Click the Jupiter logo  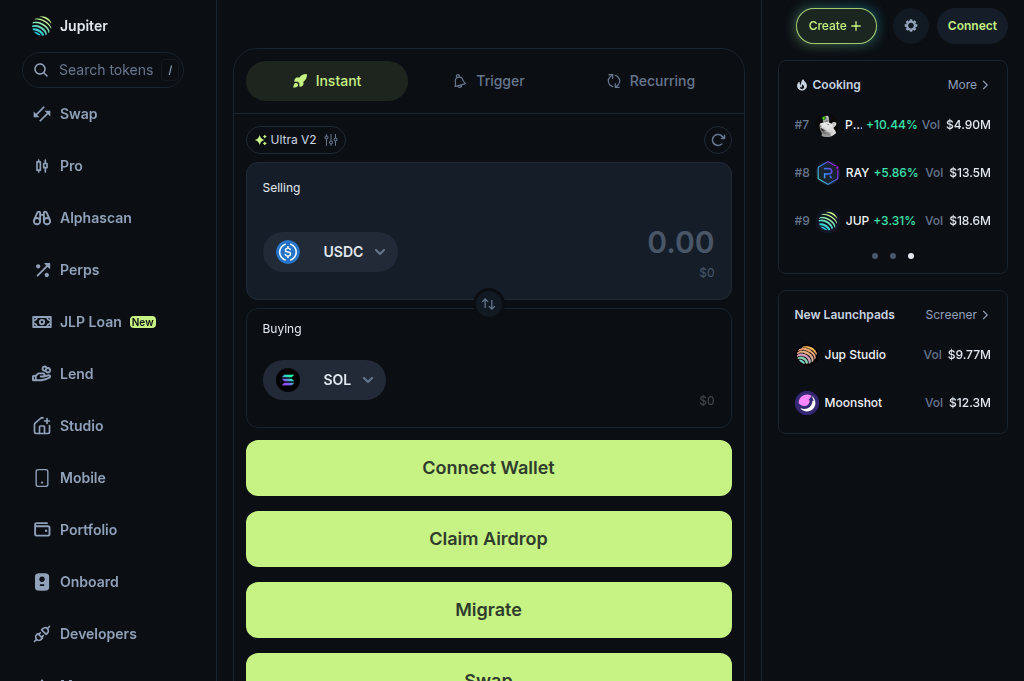70,26
